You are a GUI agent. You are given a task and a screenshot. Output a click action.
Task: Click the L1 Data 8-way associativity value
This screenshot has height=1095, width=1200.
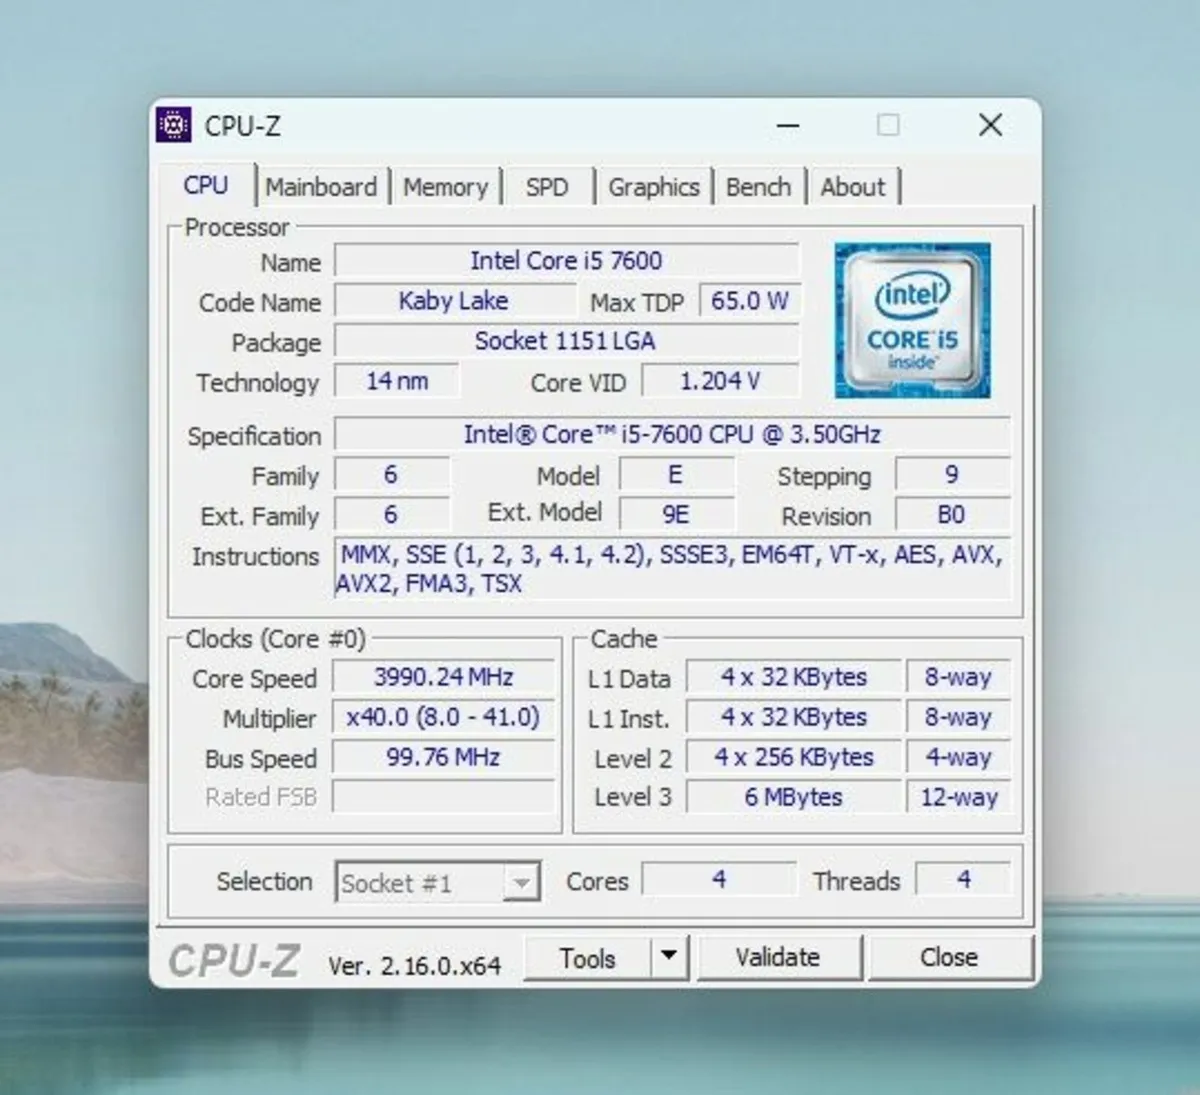[x=958, y=677]
